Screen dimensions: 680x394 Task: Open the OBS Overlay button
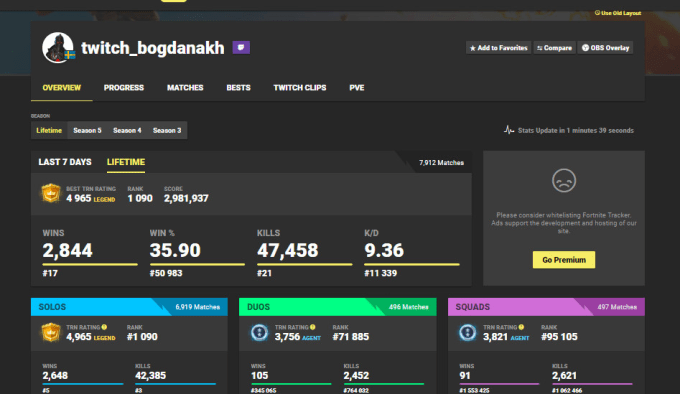[605, 48]
